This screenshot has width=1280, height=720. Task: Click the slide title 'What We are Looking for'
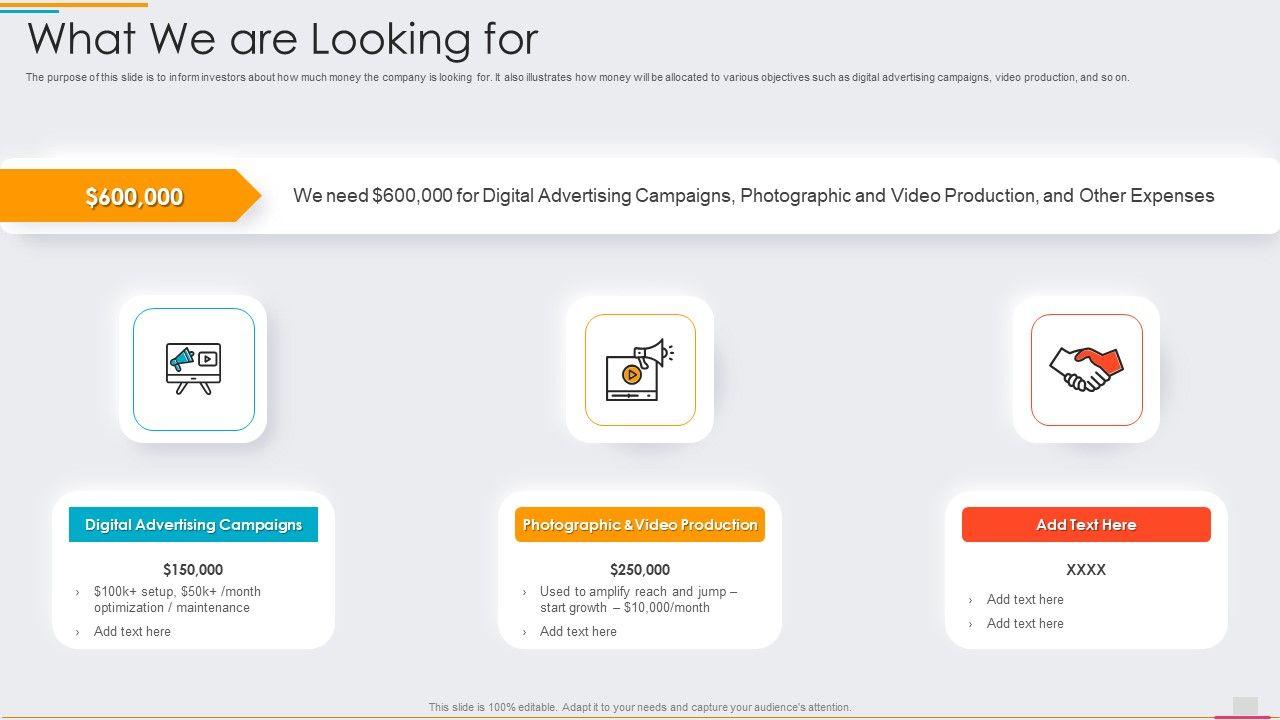click(x=283, y=40)
